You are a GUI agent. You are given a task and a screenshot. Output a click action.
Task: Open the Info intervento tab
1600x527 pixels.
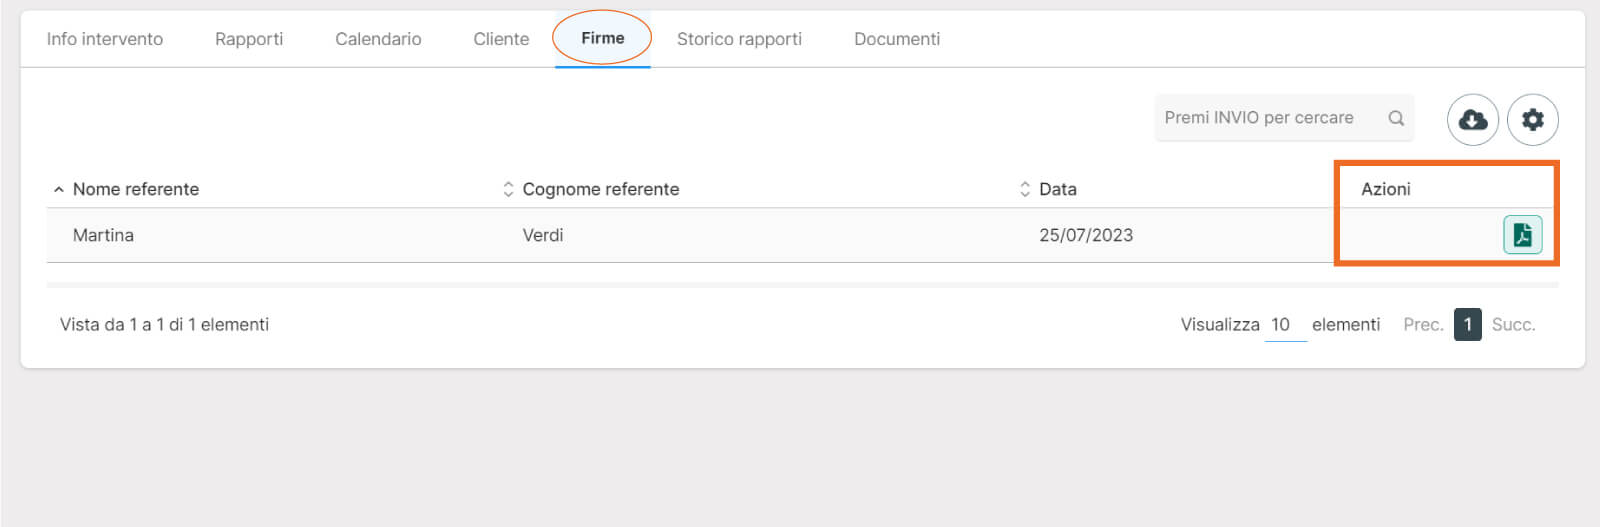tap(105, 39)
